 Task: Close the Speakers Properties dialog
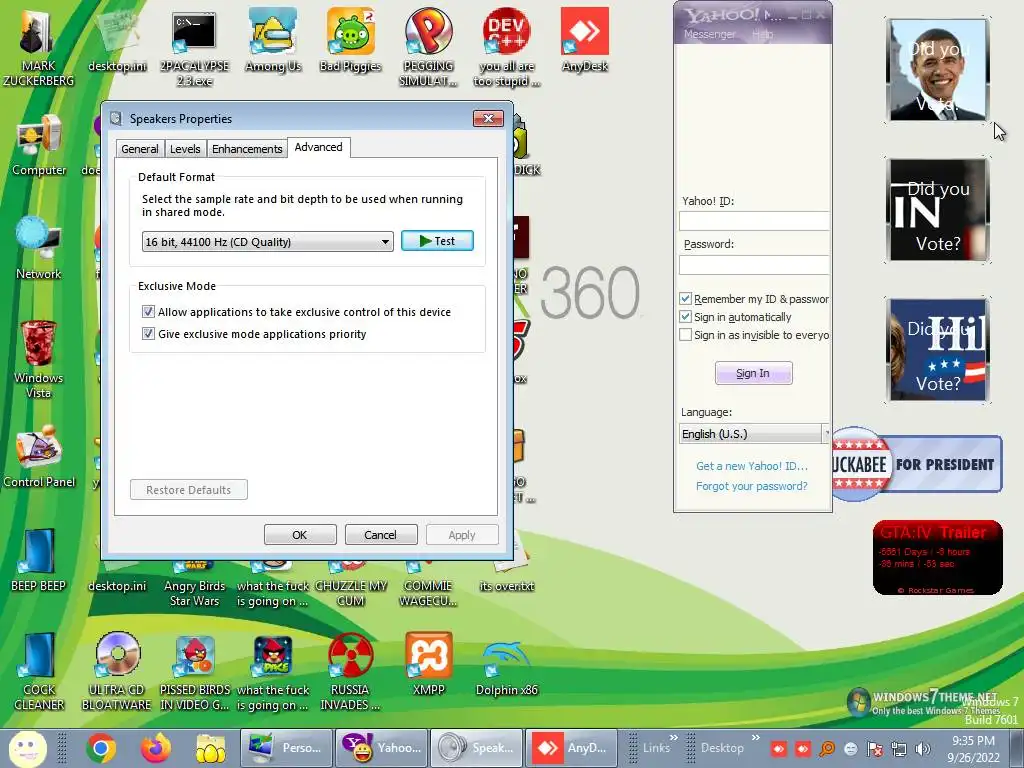click(488, 118)
